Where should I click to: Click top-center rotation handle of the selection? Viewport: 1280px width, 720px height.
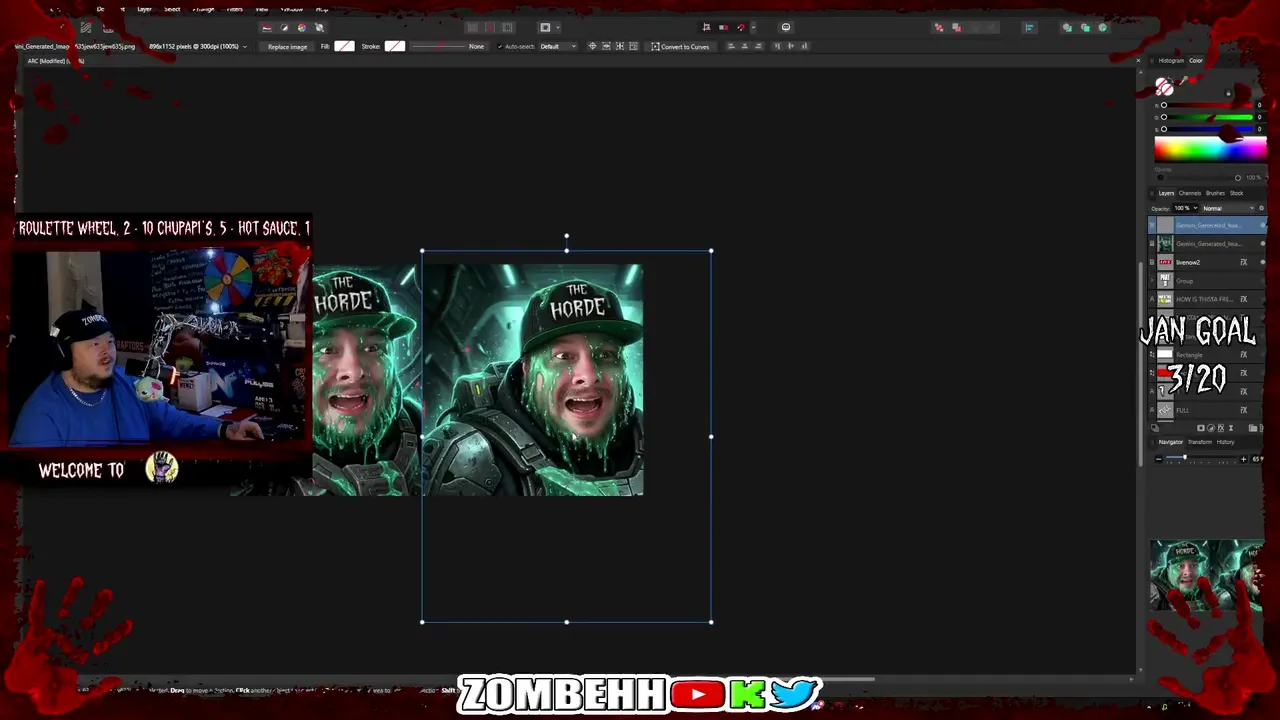click(x=566, y=237)
